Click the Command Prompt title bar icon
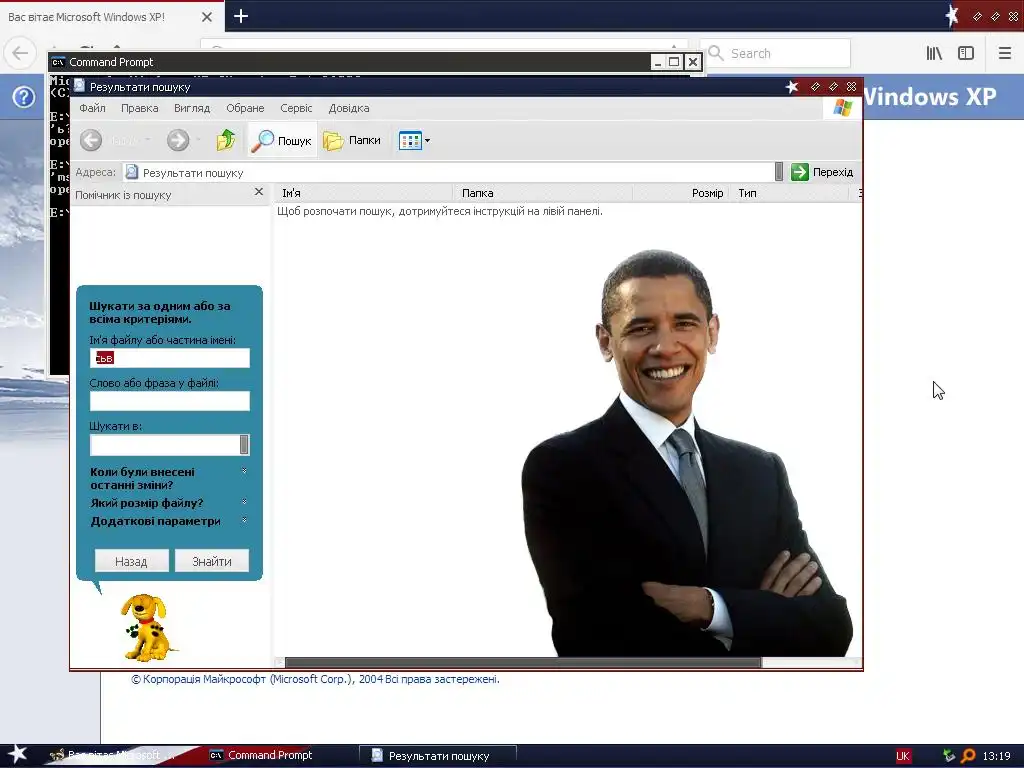This screenshot has height=768, width=1024. point(58,62)
